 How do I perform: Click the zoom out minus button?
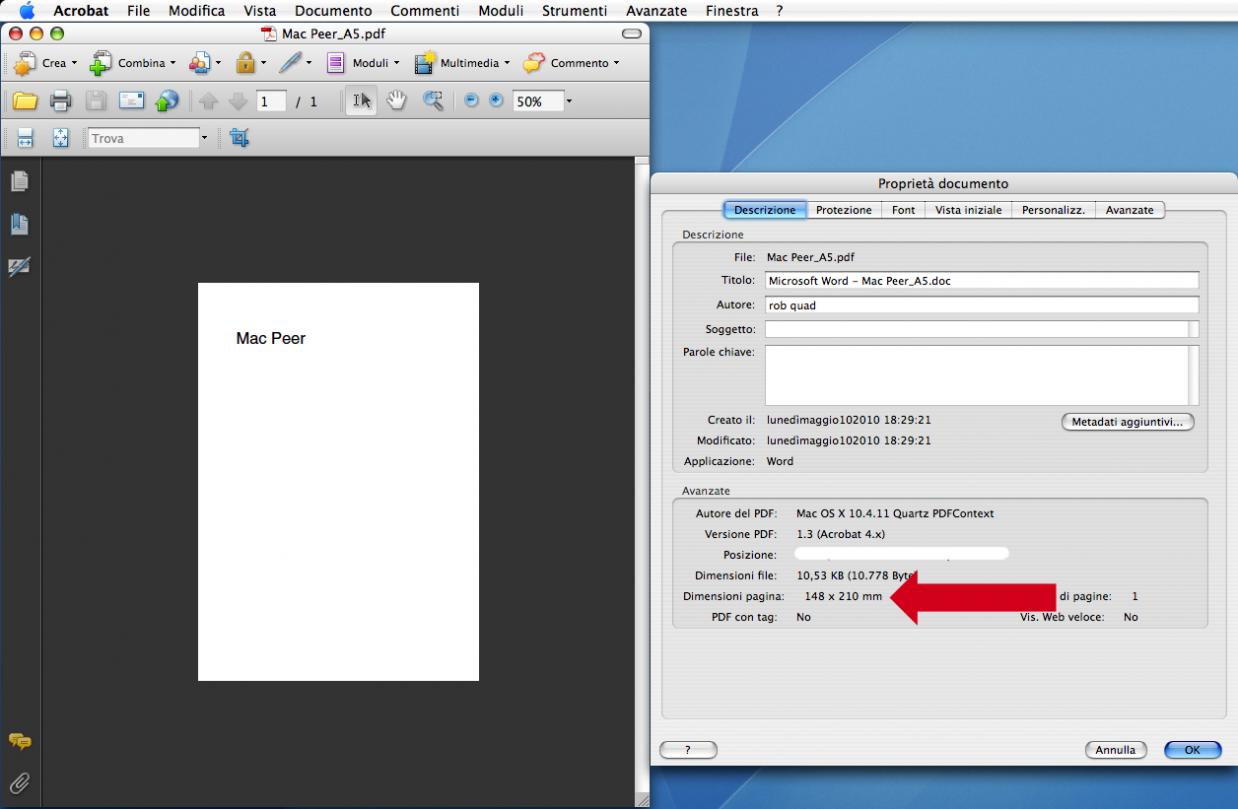pyautogui.click(x=473, y=101)
